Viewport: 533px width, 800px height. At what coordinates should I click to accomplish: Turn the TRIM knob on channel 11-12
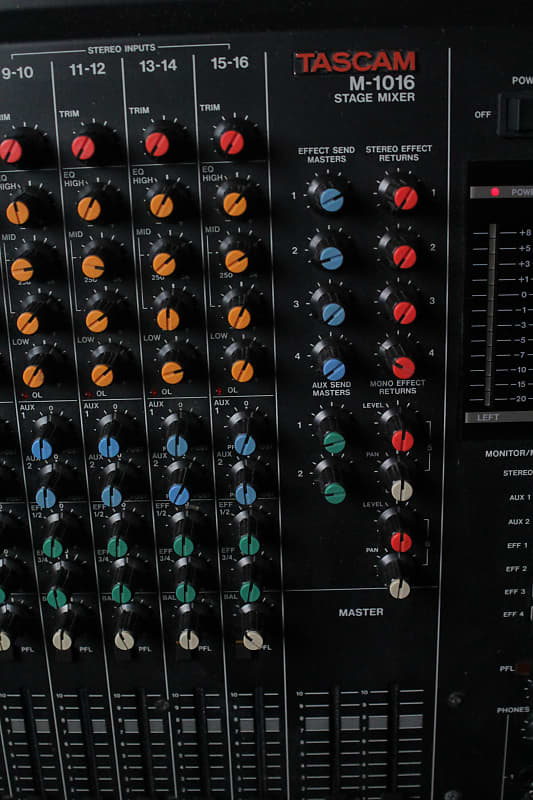coord(83,147)
